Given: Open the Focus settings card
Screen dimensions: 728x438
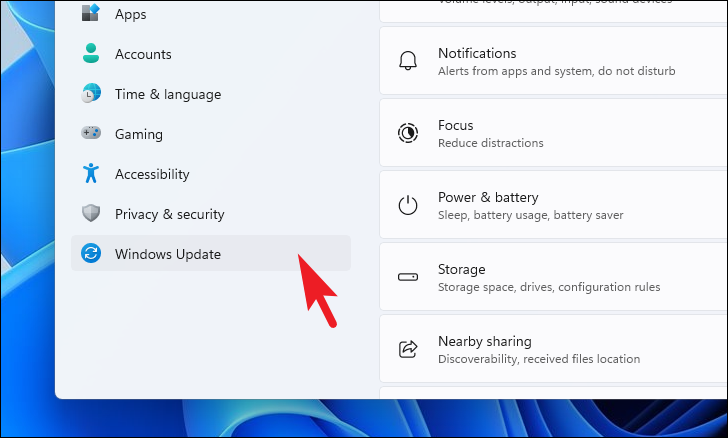Looking at the screenshot, I should (553, 133).
